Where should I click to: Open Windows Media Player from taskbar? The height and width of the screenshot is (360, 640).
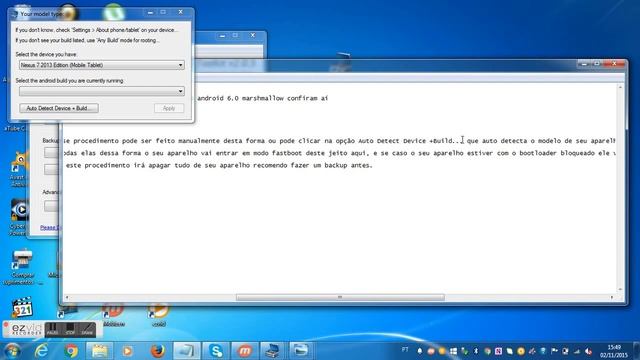(128, 351)
